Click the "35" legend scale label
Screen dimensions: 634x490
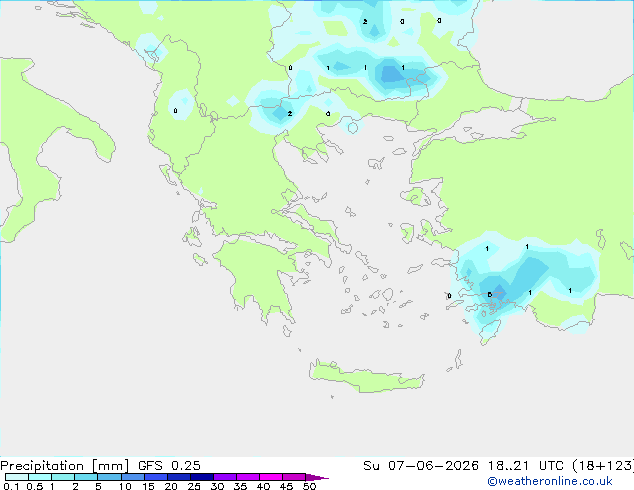pos(240,486)
